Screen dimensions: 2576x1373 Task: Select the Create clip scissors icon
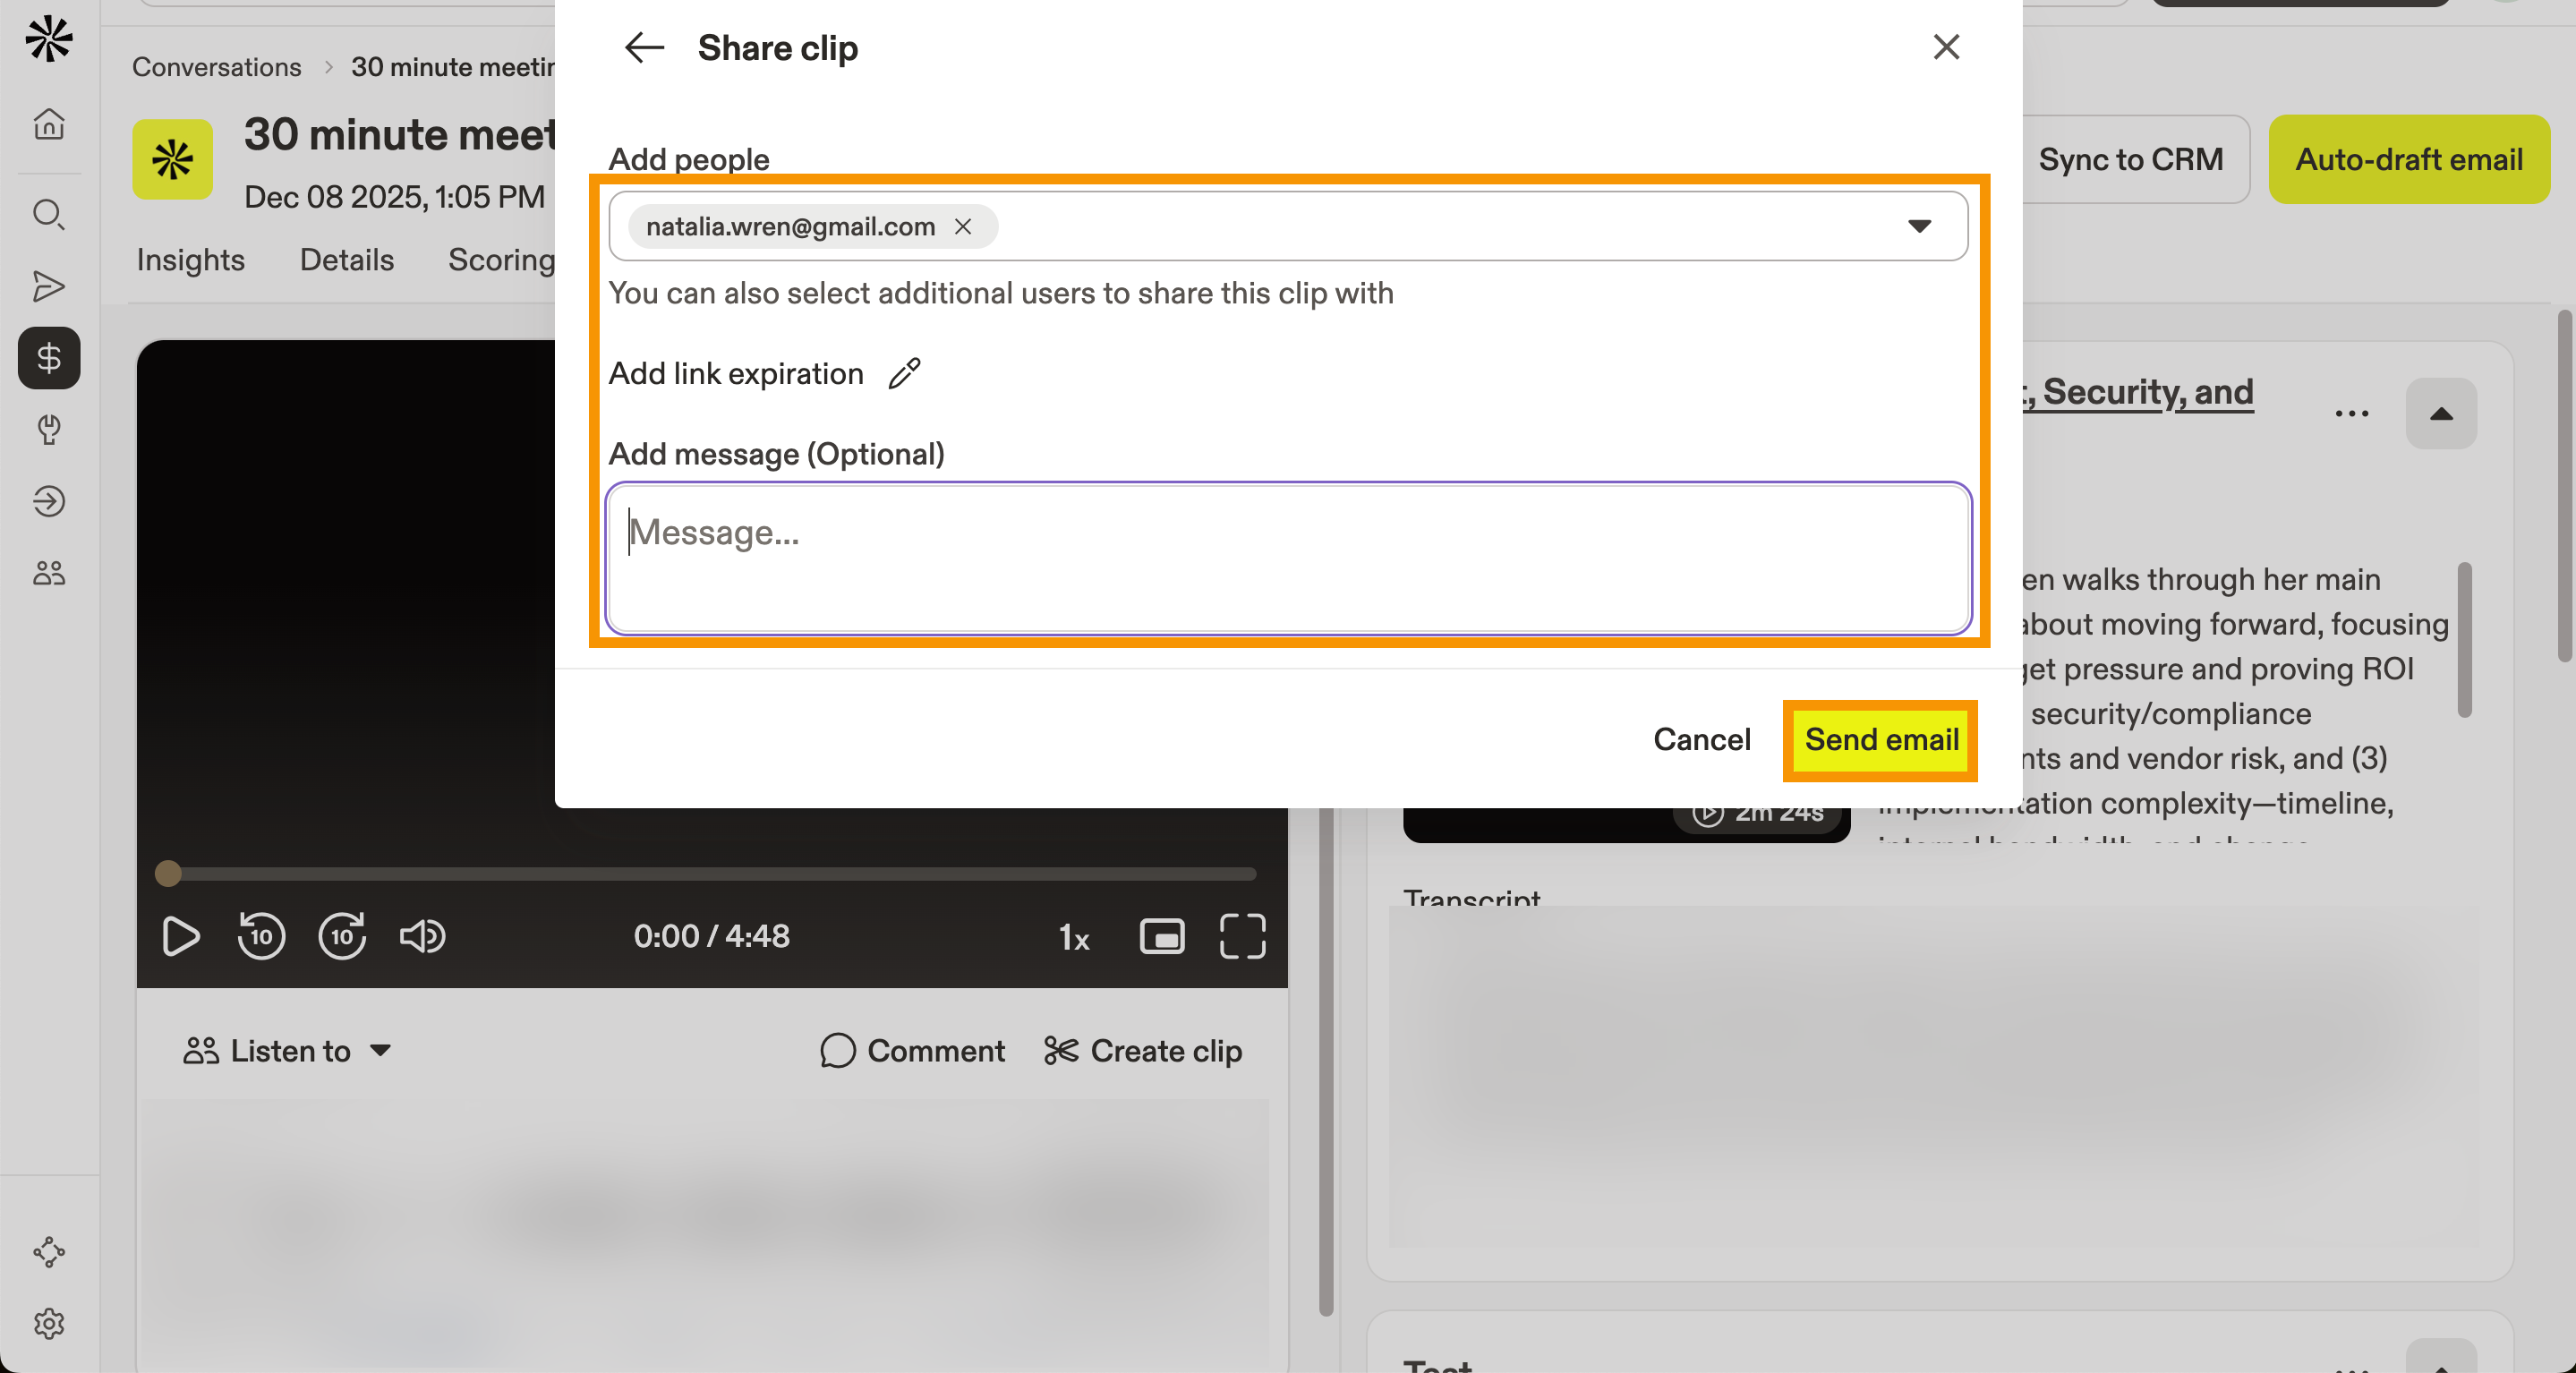(x=1061, y=1051)
